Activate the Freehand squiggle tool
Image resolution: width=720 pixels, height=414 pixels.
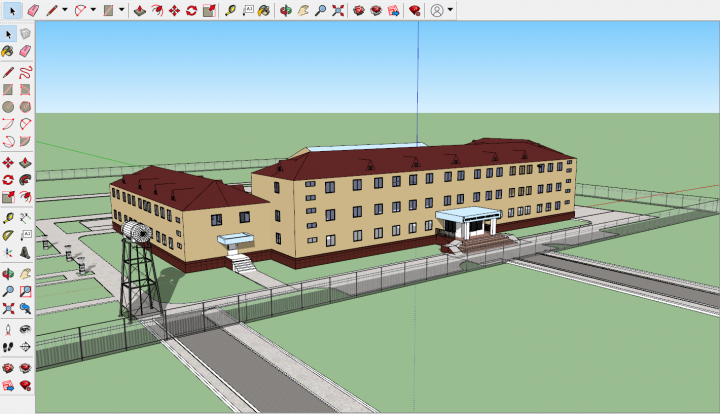pos(25,72)
